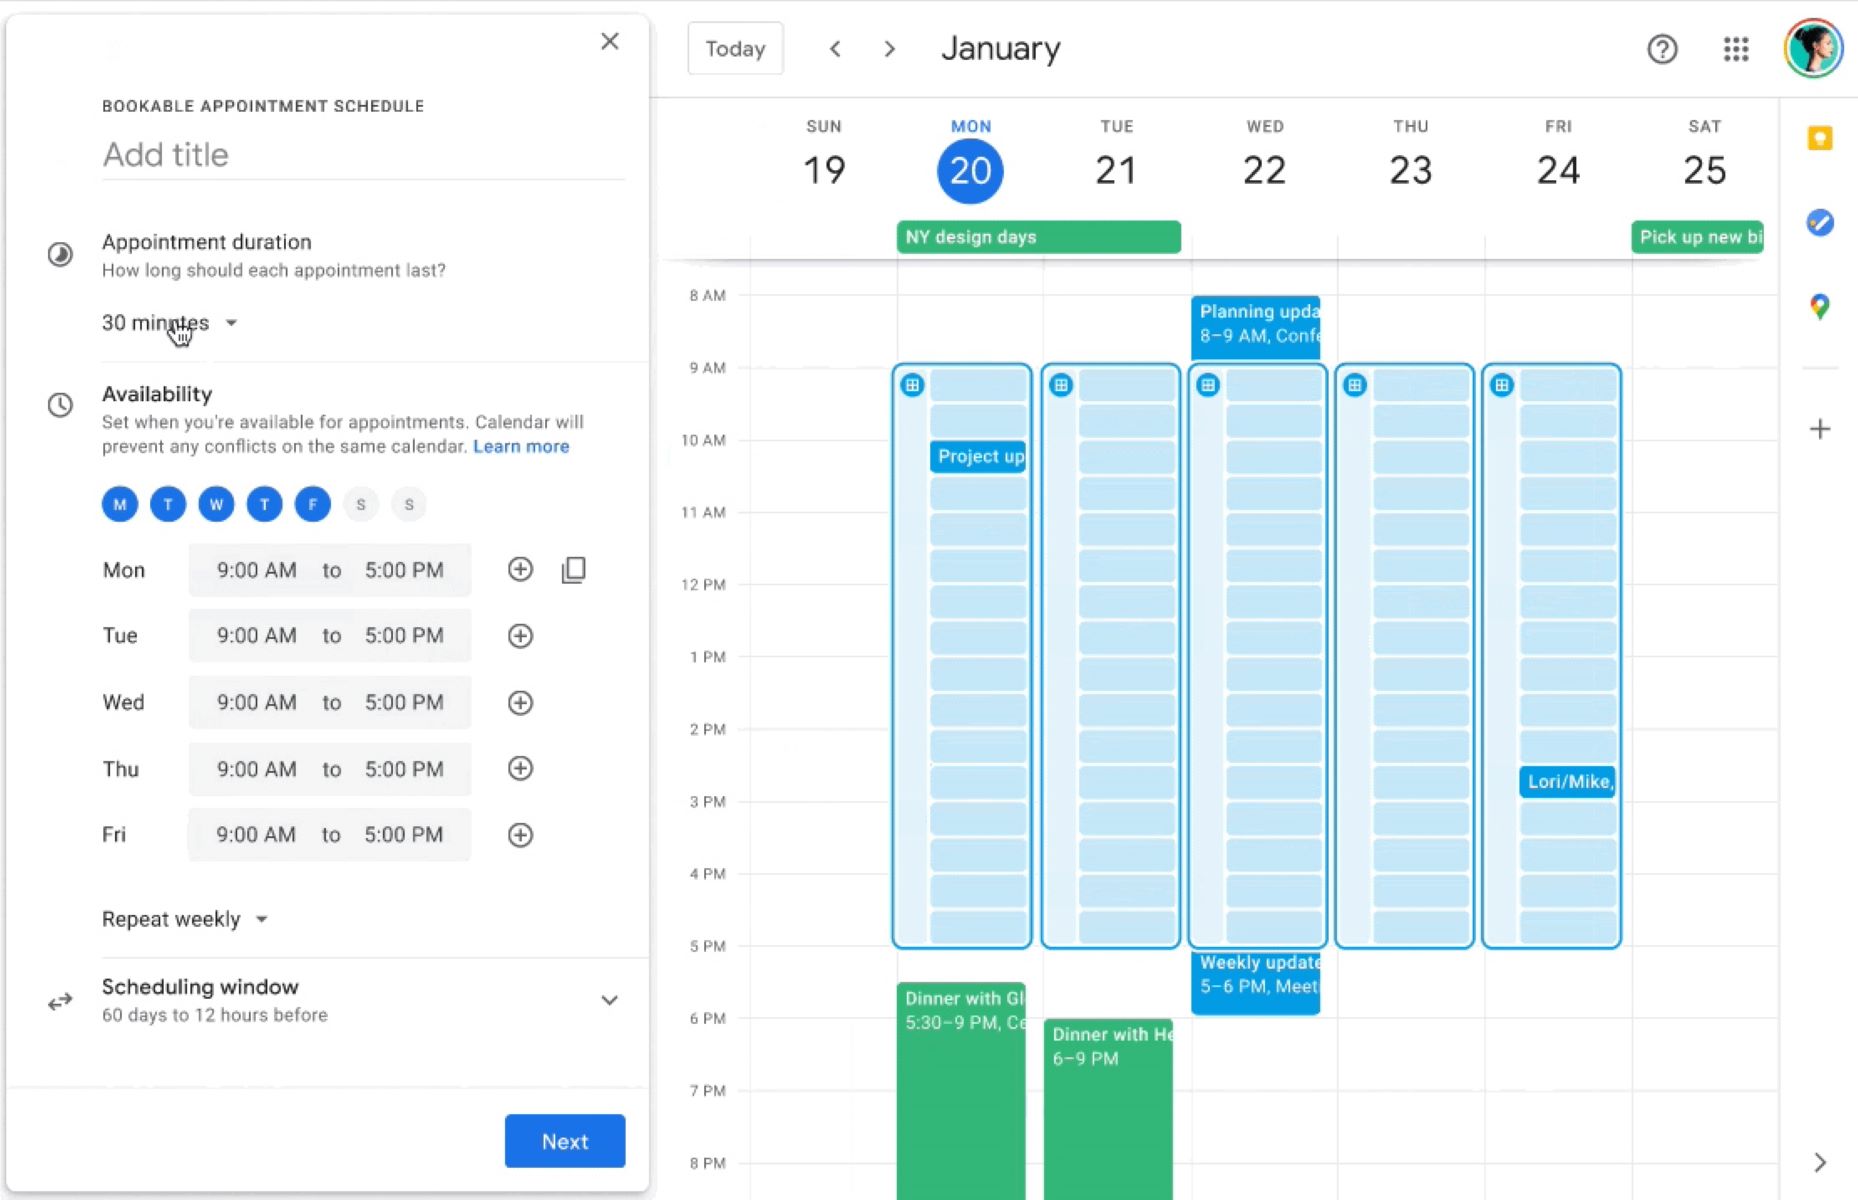Go to the next week arrow
The width and height of the screenshot is (1858, 1200).
889,49
